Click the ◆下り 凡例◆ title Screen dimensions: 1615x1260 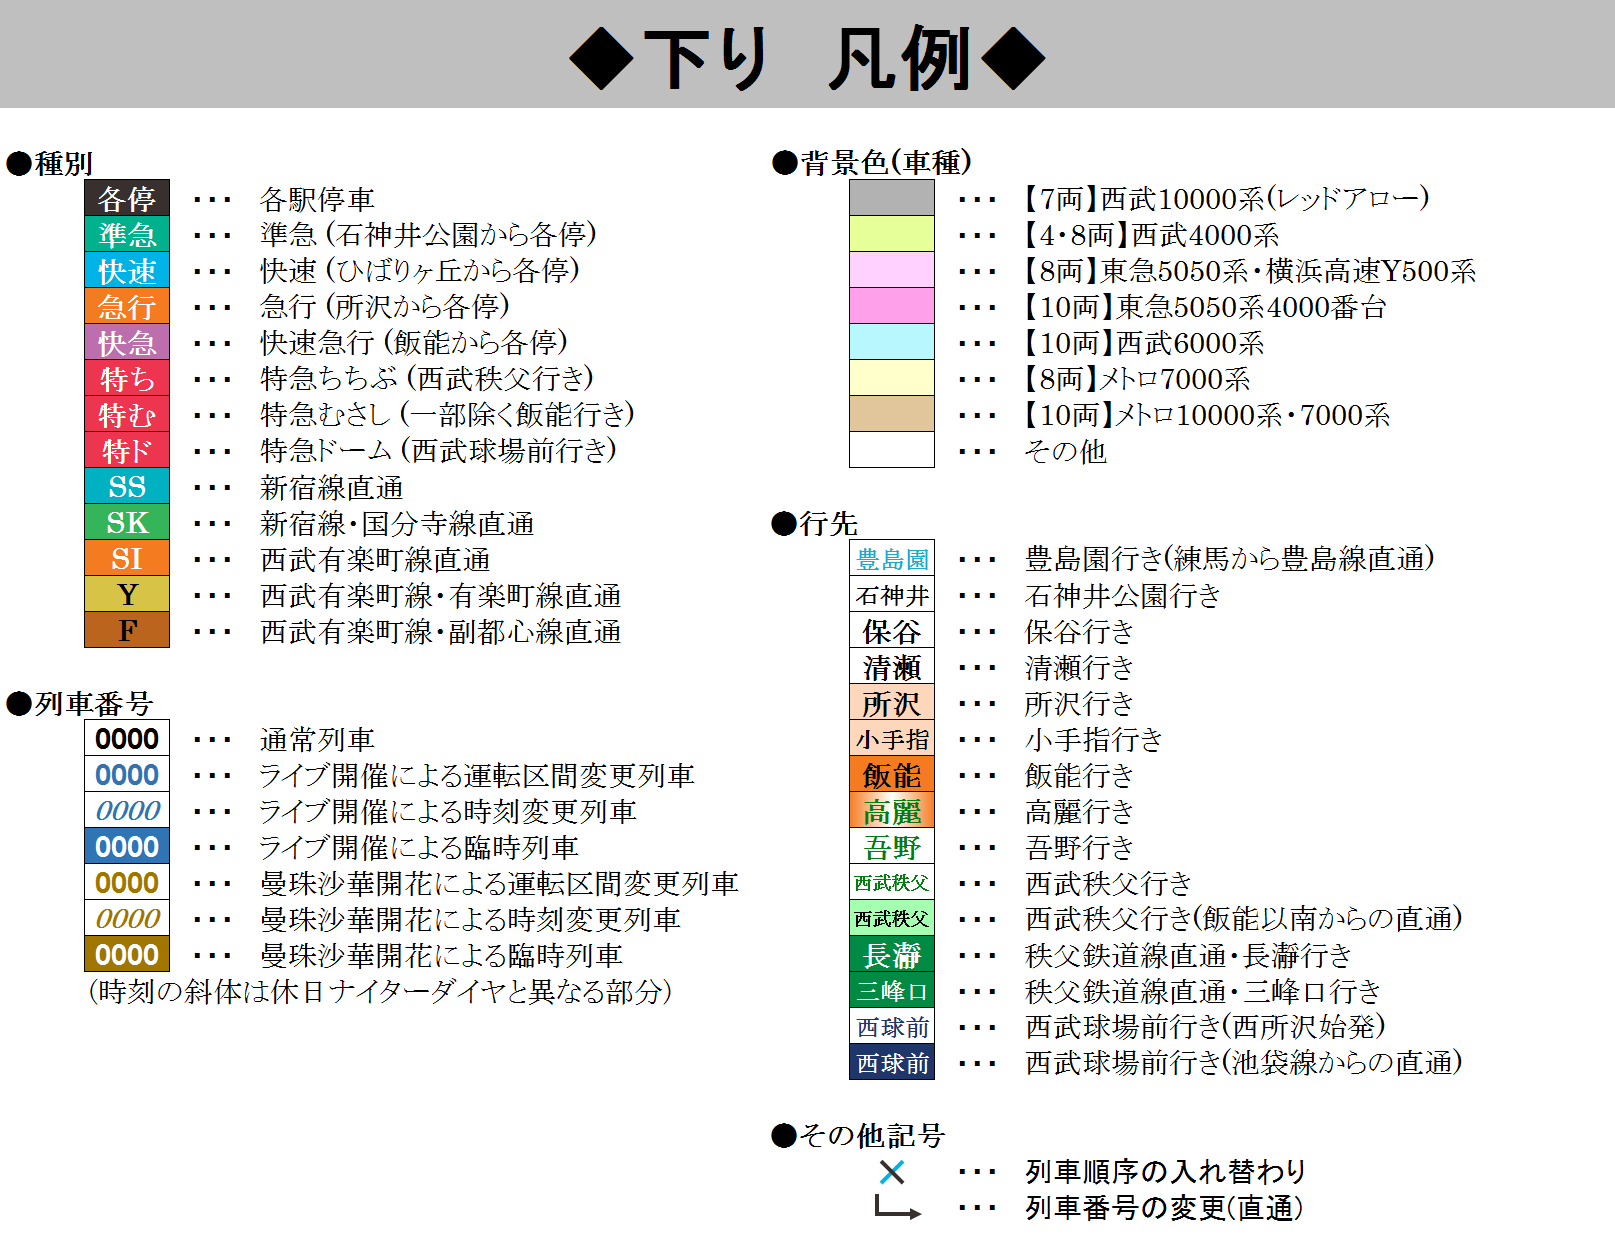pos(807,58)
